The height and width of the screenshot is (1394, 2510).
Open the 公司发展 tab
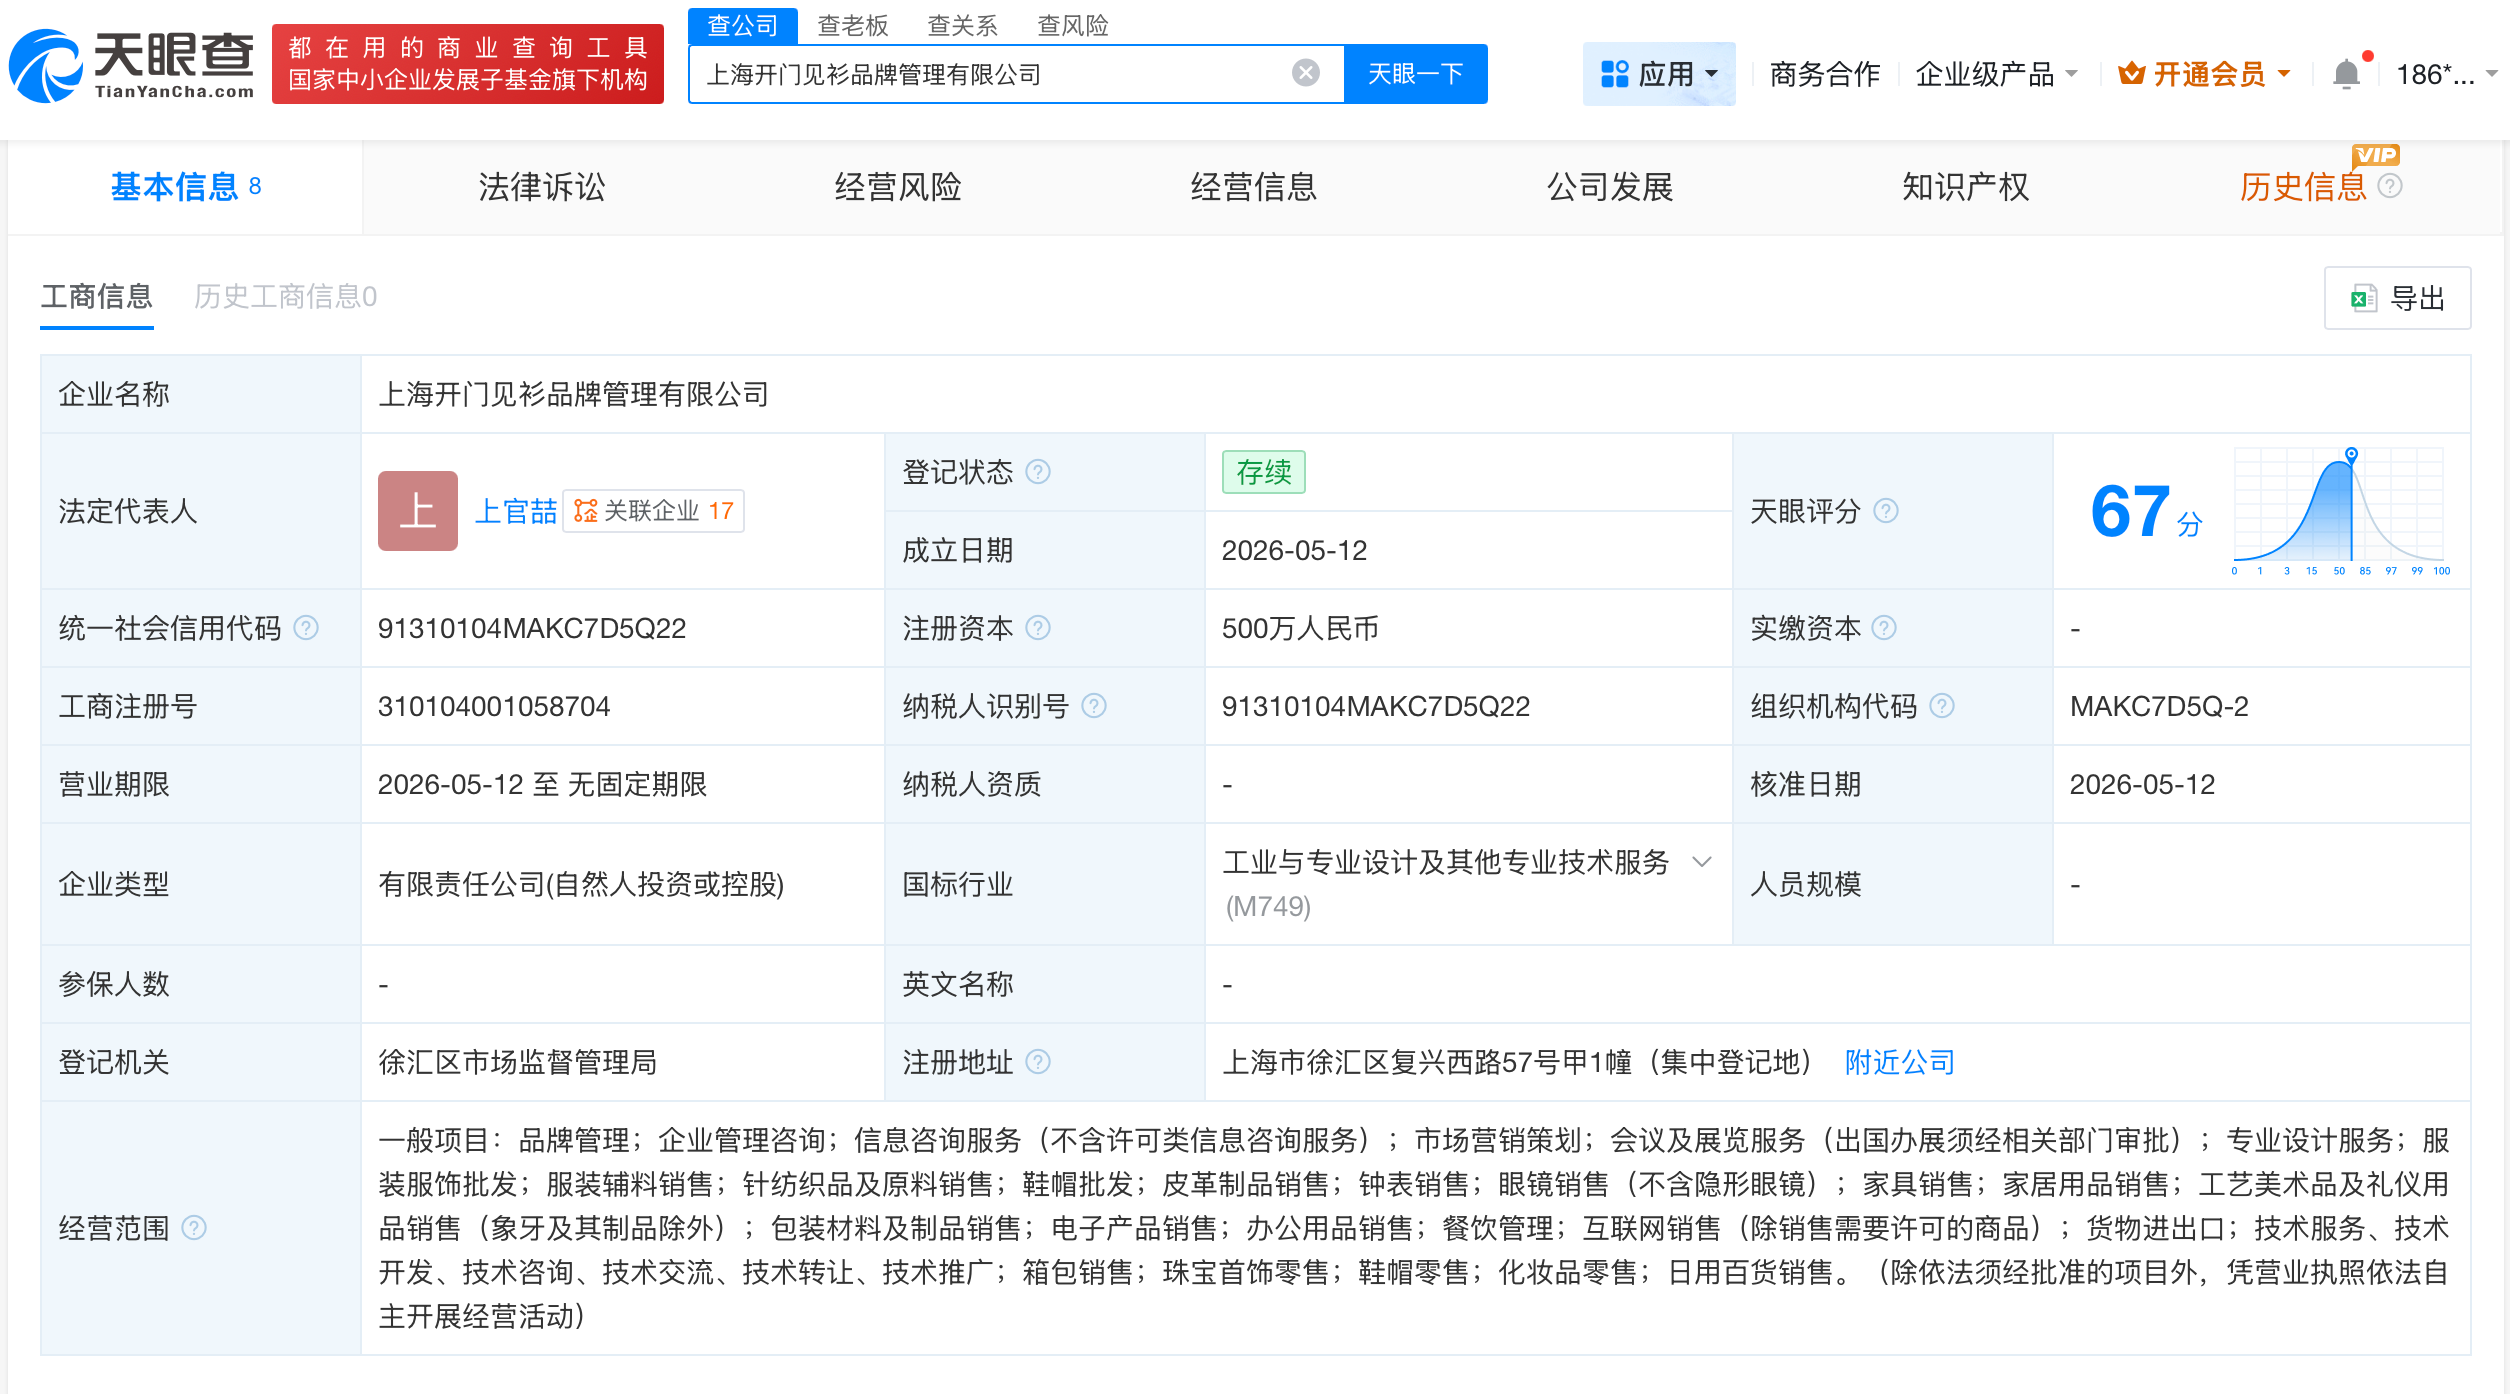(x=1610, y=187)
